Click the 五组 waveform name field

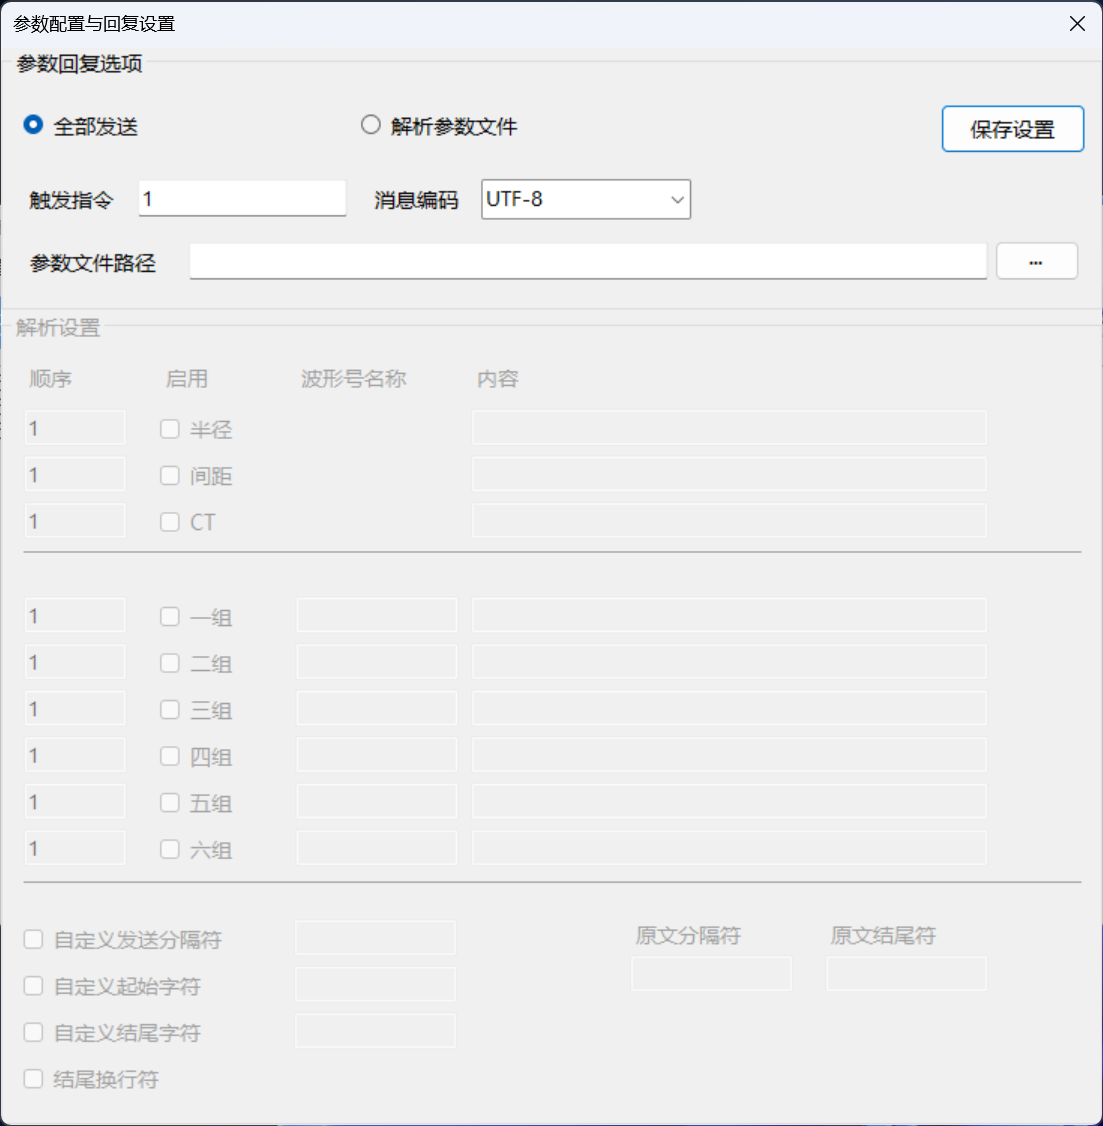tap(377, 801)
